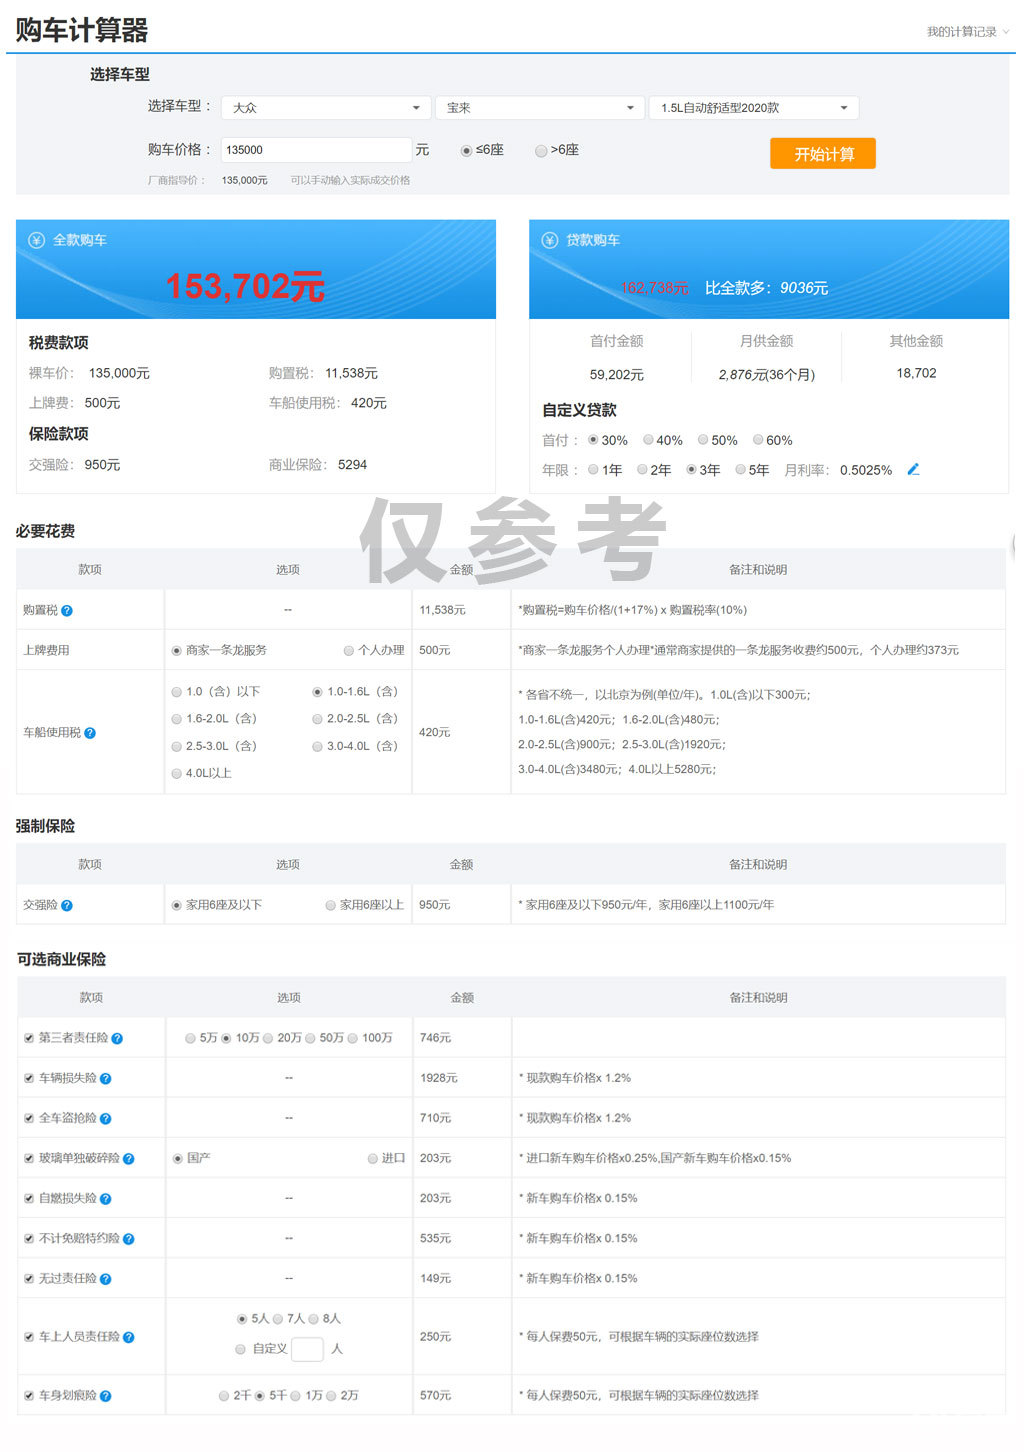Uncheck 车上人员责任险 checkbox
The height and width of the screenshot is (1452, 1024).
29,1337
